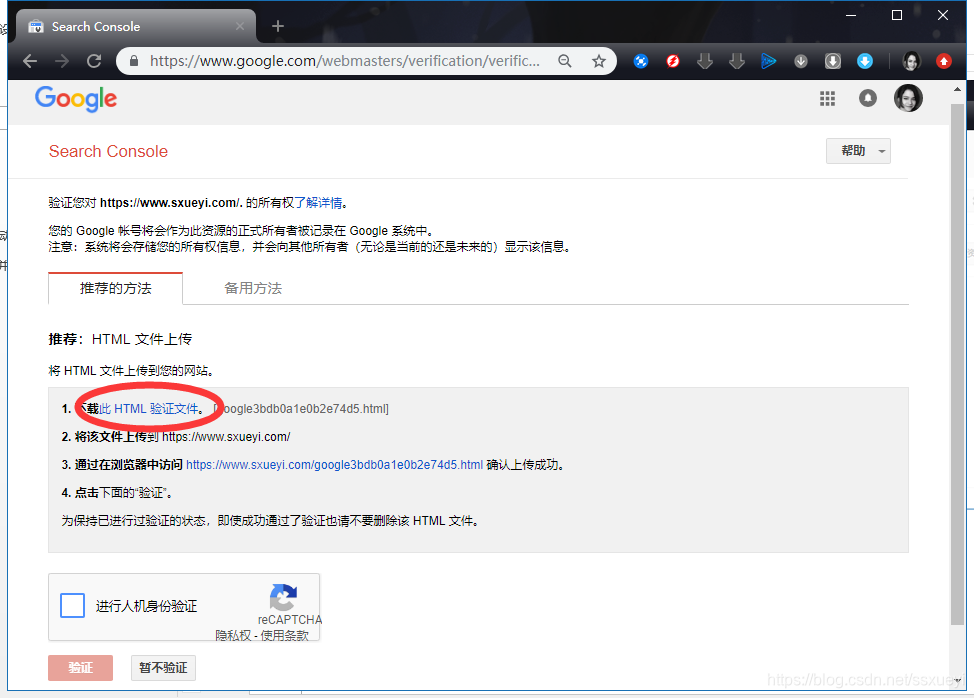Download 此 HTML 验证文件 link

pos(149,409)
